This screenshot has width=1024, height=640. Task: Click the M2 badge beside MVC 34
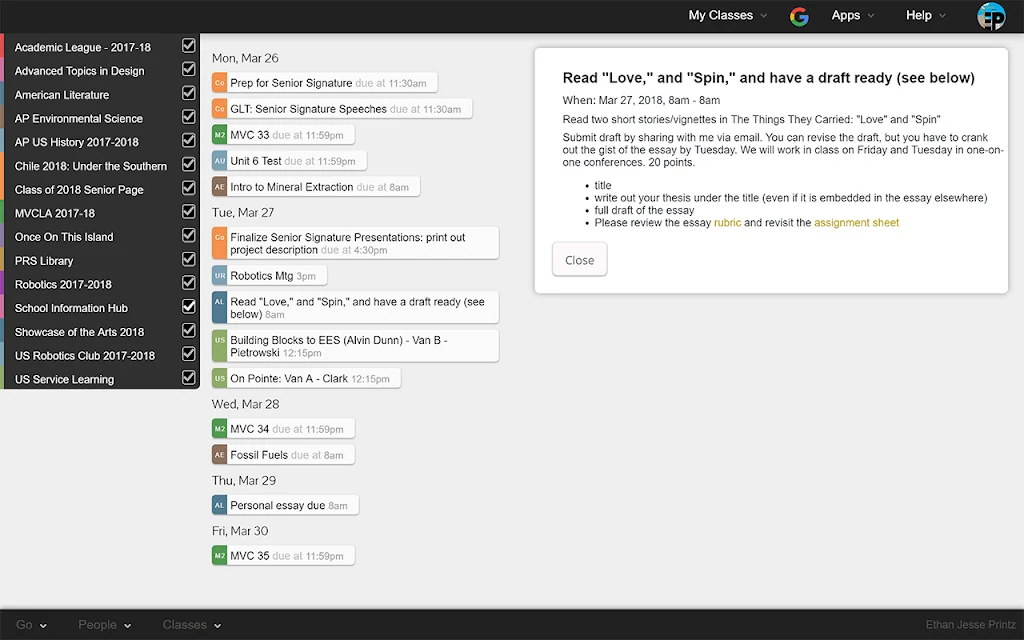click(x=219, y=429)
